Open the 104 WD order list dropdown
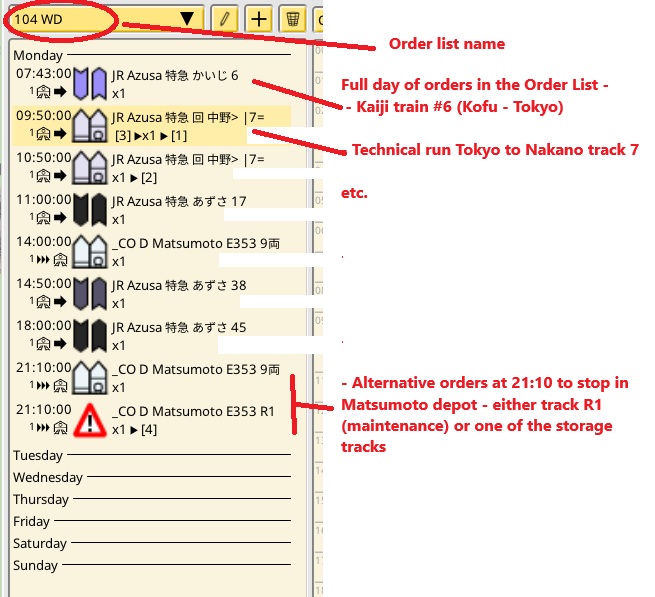This screenshot has width=655, height=597. pyautogui.click(x=106, y=19)
